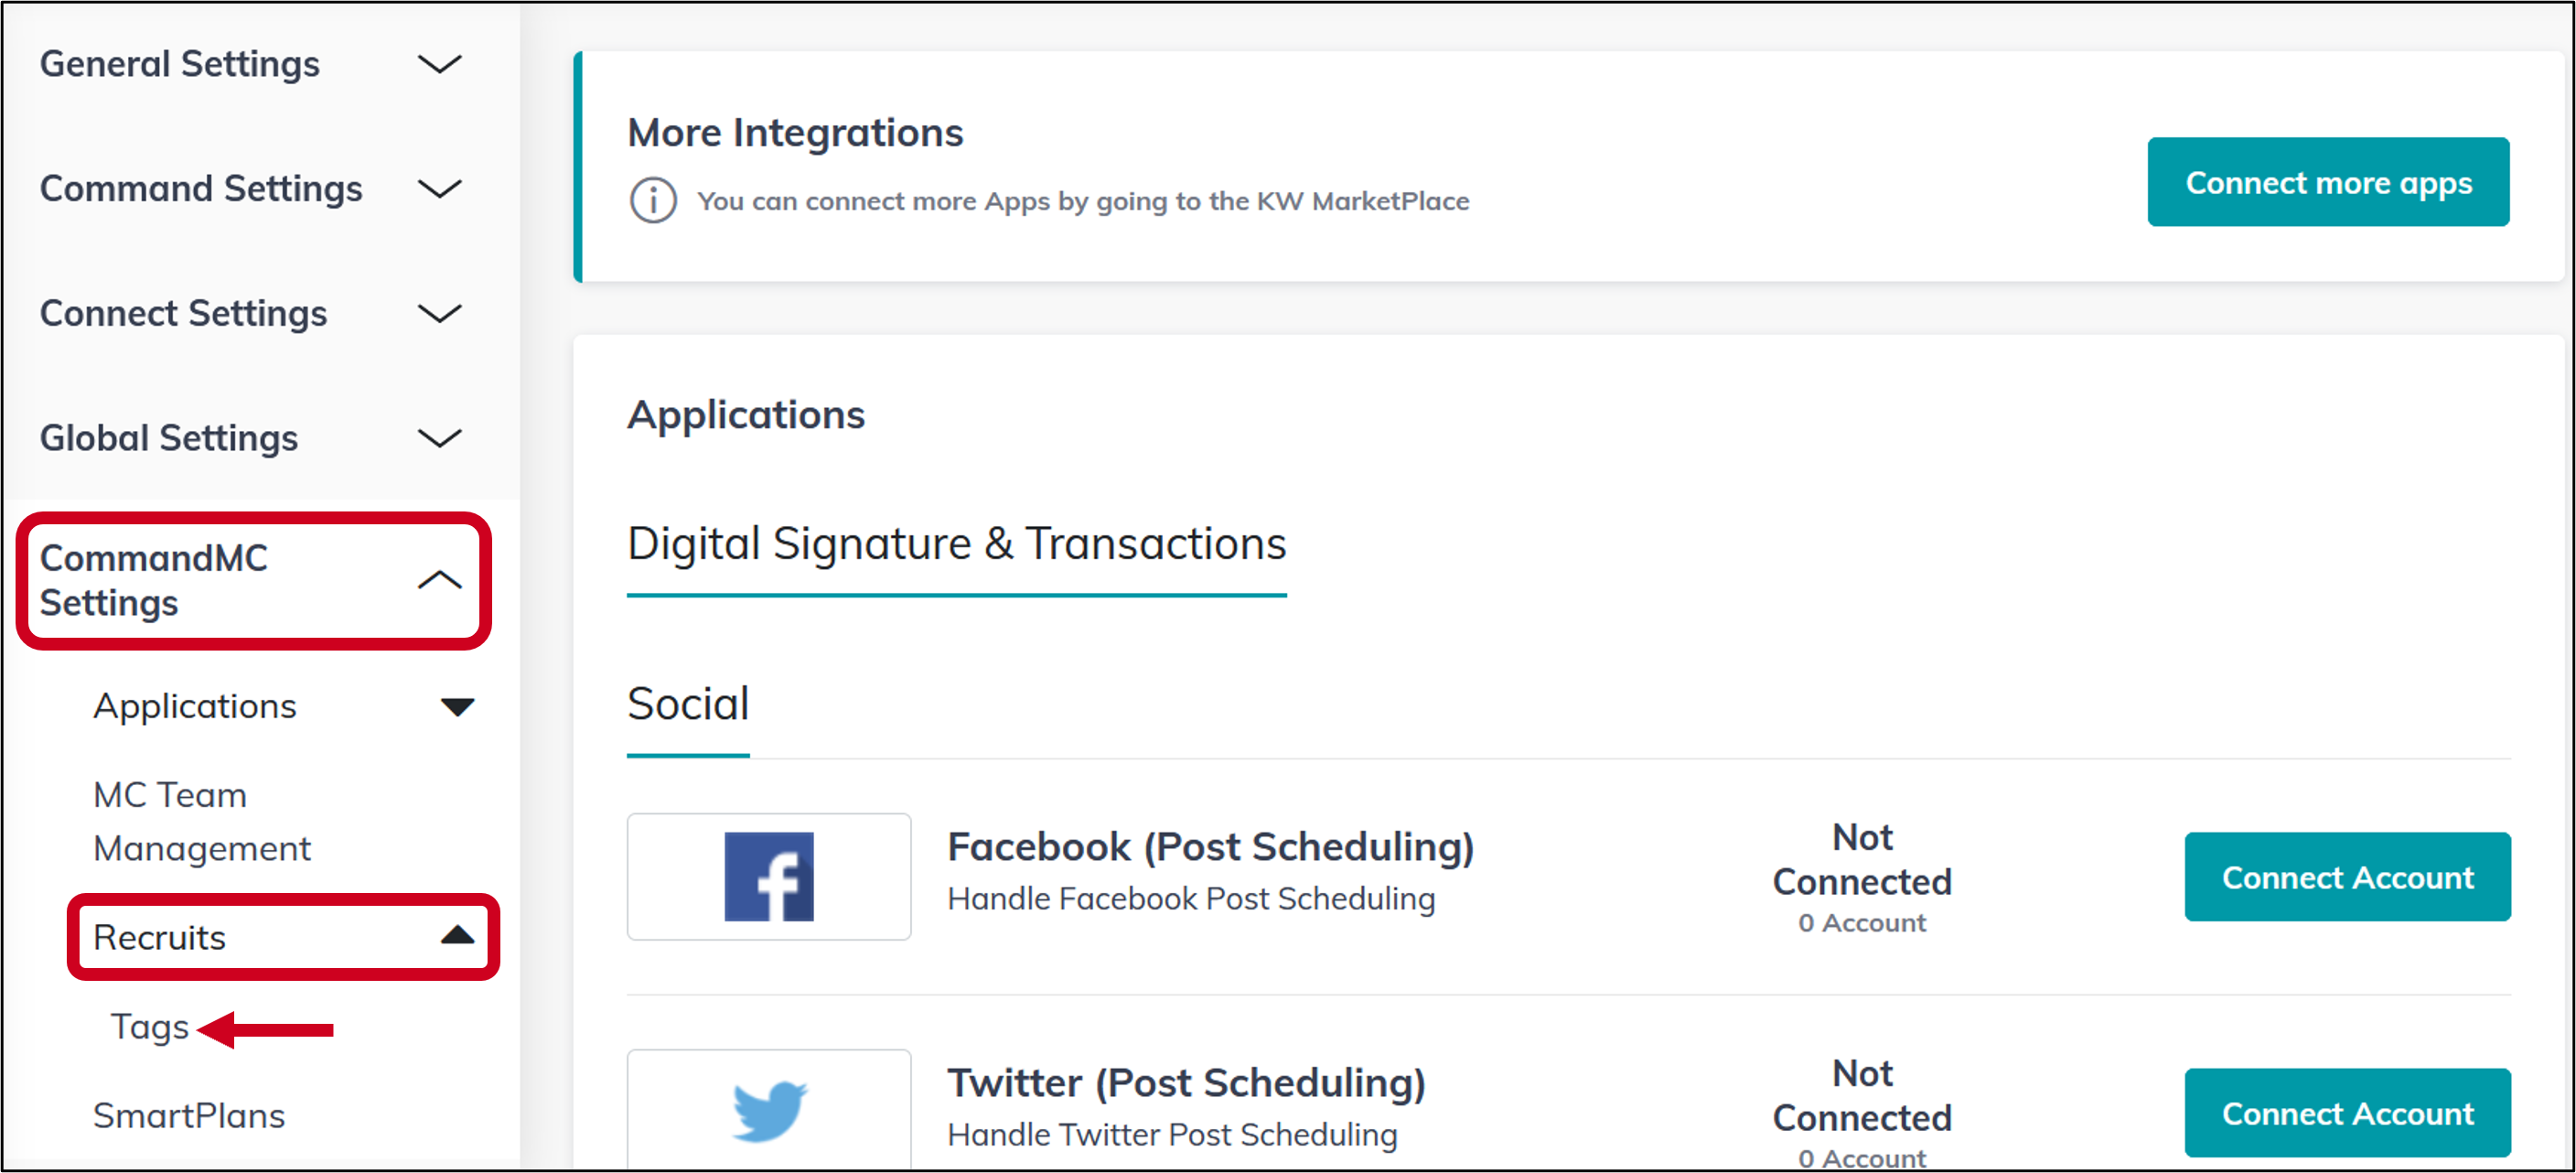Open MC Team Management
Screen dimensions: 2576x1173
(x=201, y=820)
